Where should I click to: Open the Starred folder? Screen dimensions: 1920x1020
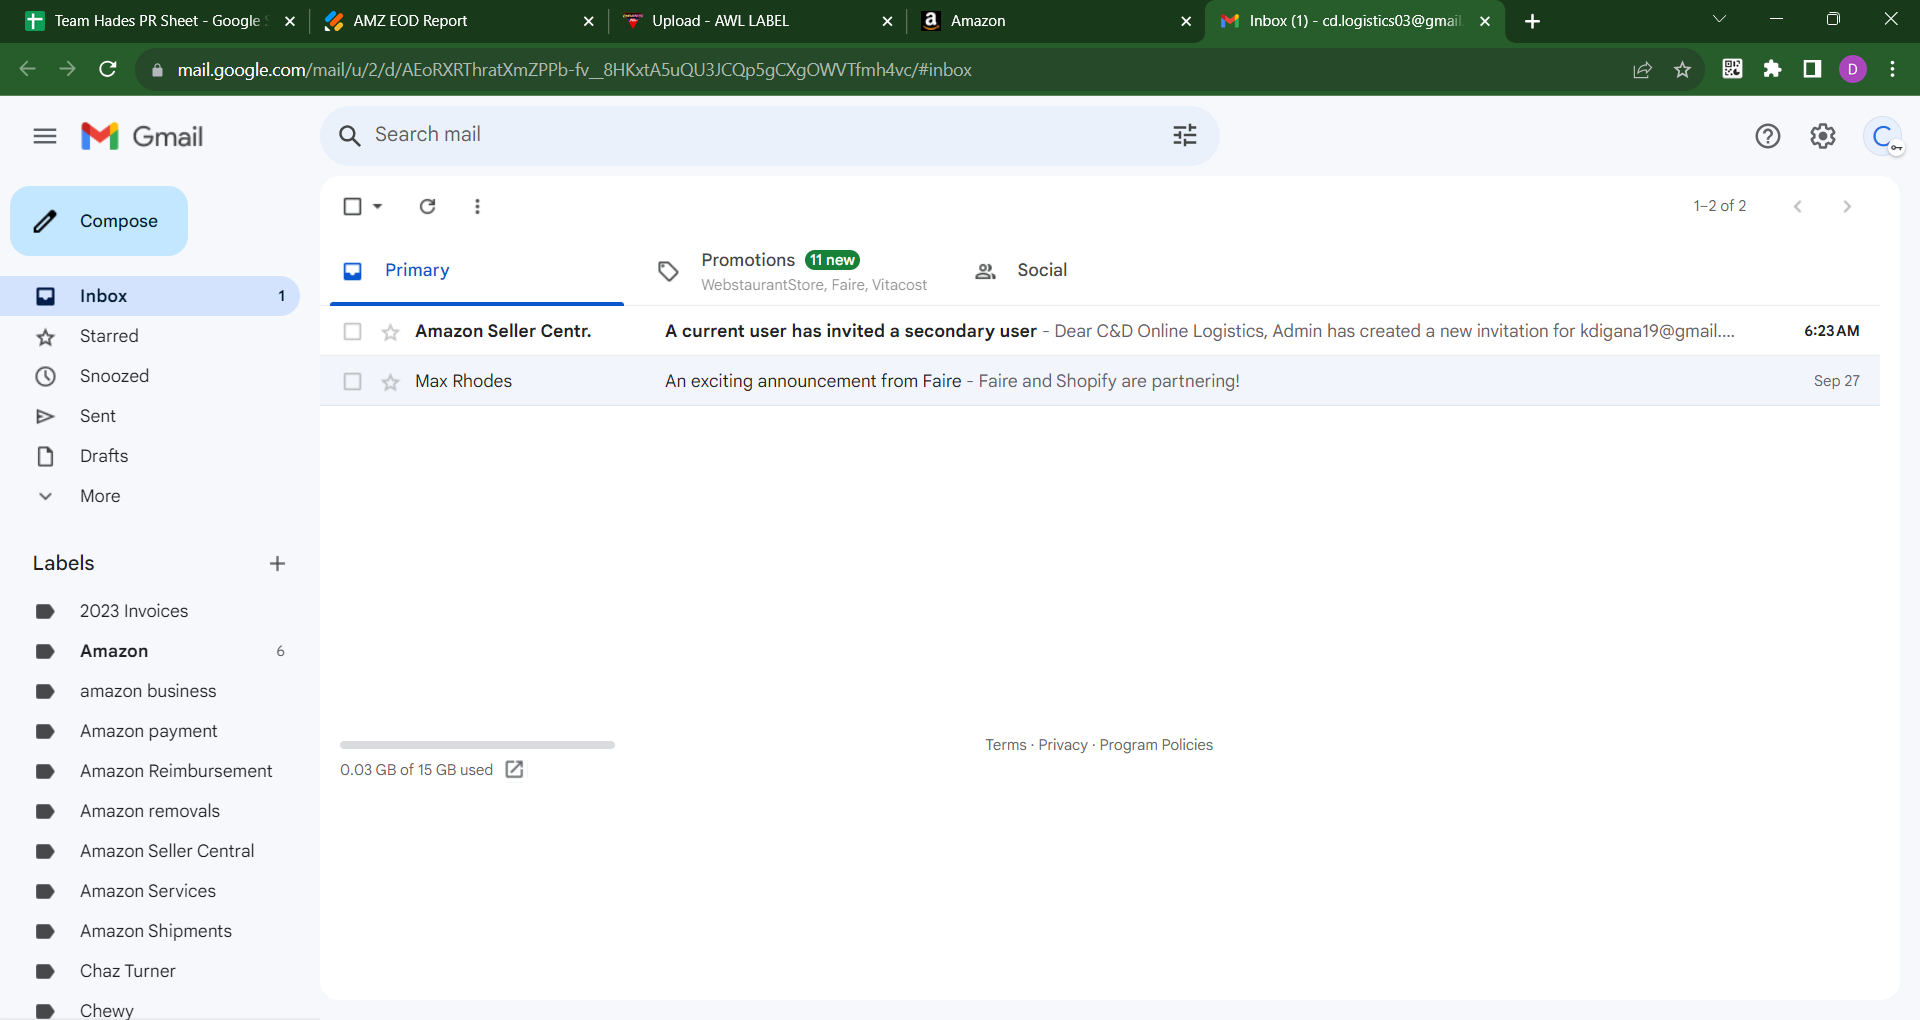click(x=150, y=336)
